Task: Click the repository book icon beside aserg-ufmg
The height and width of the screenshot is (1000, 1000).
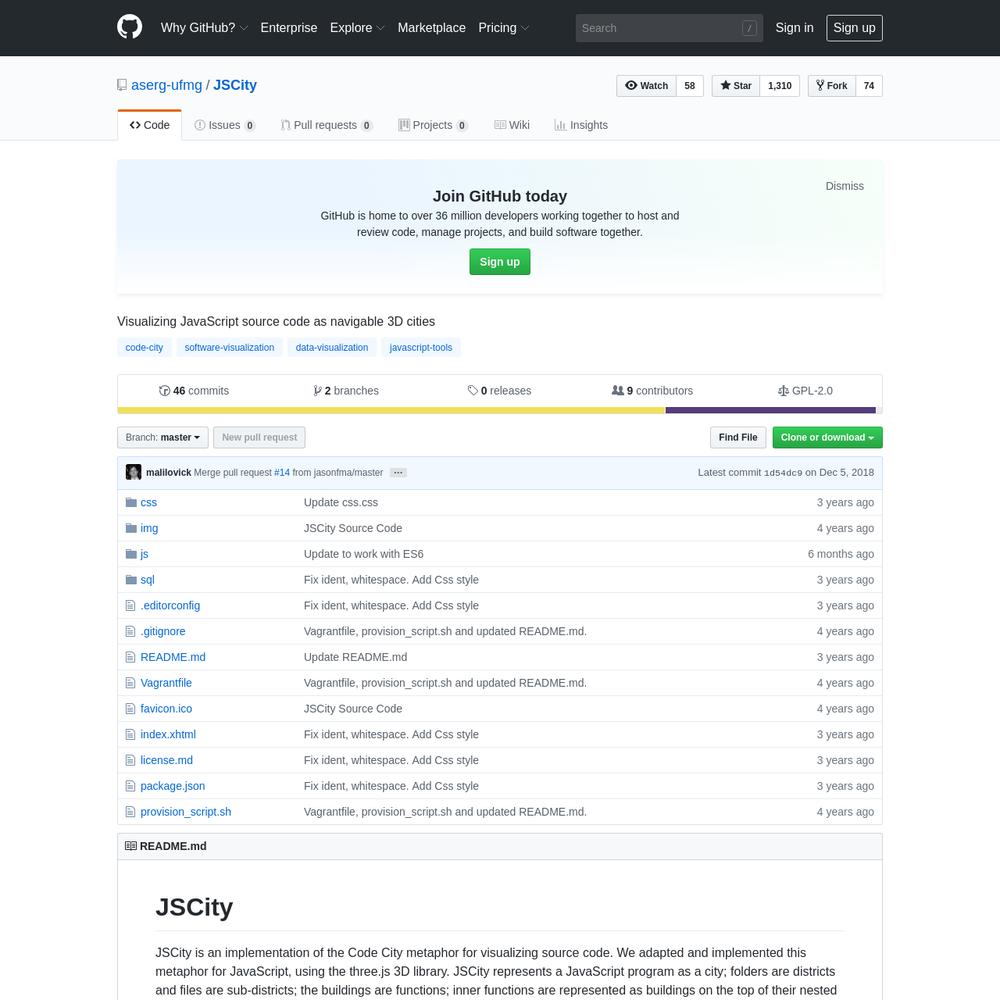Action: pos(122,85)
